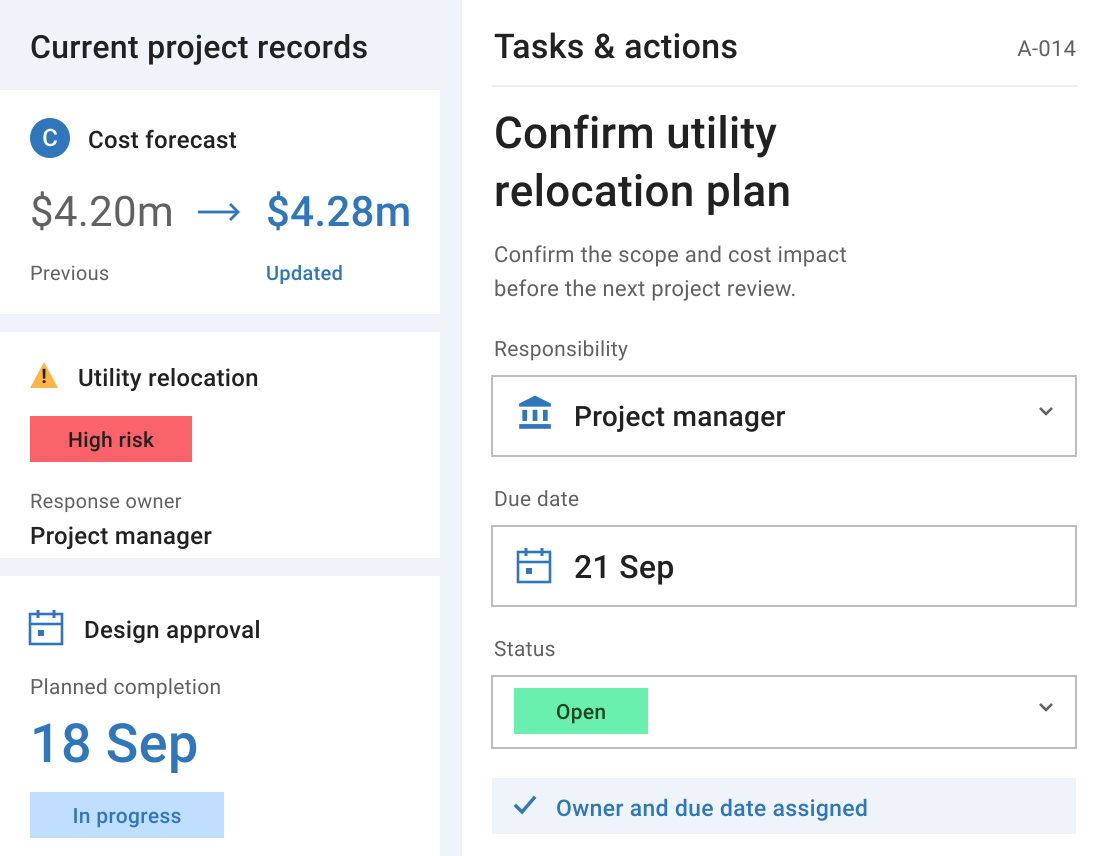Open the Responsibility dropdown chevron
The height and width of the screenshot is (856, 1108).
click(1046, 411)
